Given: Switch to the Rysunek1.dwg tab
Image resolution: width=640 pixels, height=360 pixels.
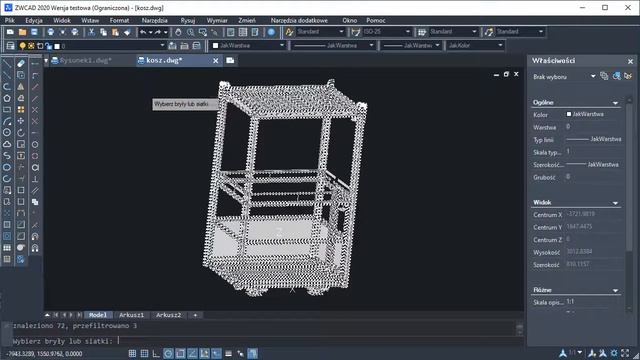Looking at the screenshot, I should point(86,60).
